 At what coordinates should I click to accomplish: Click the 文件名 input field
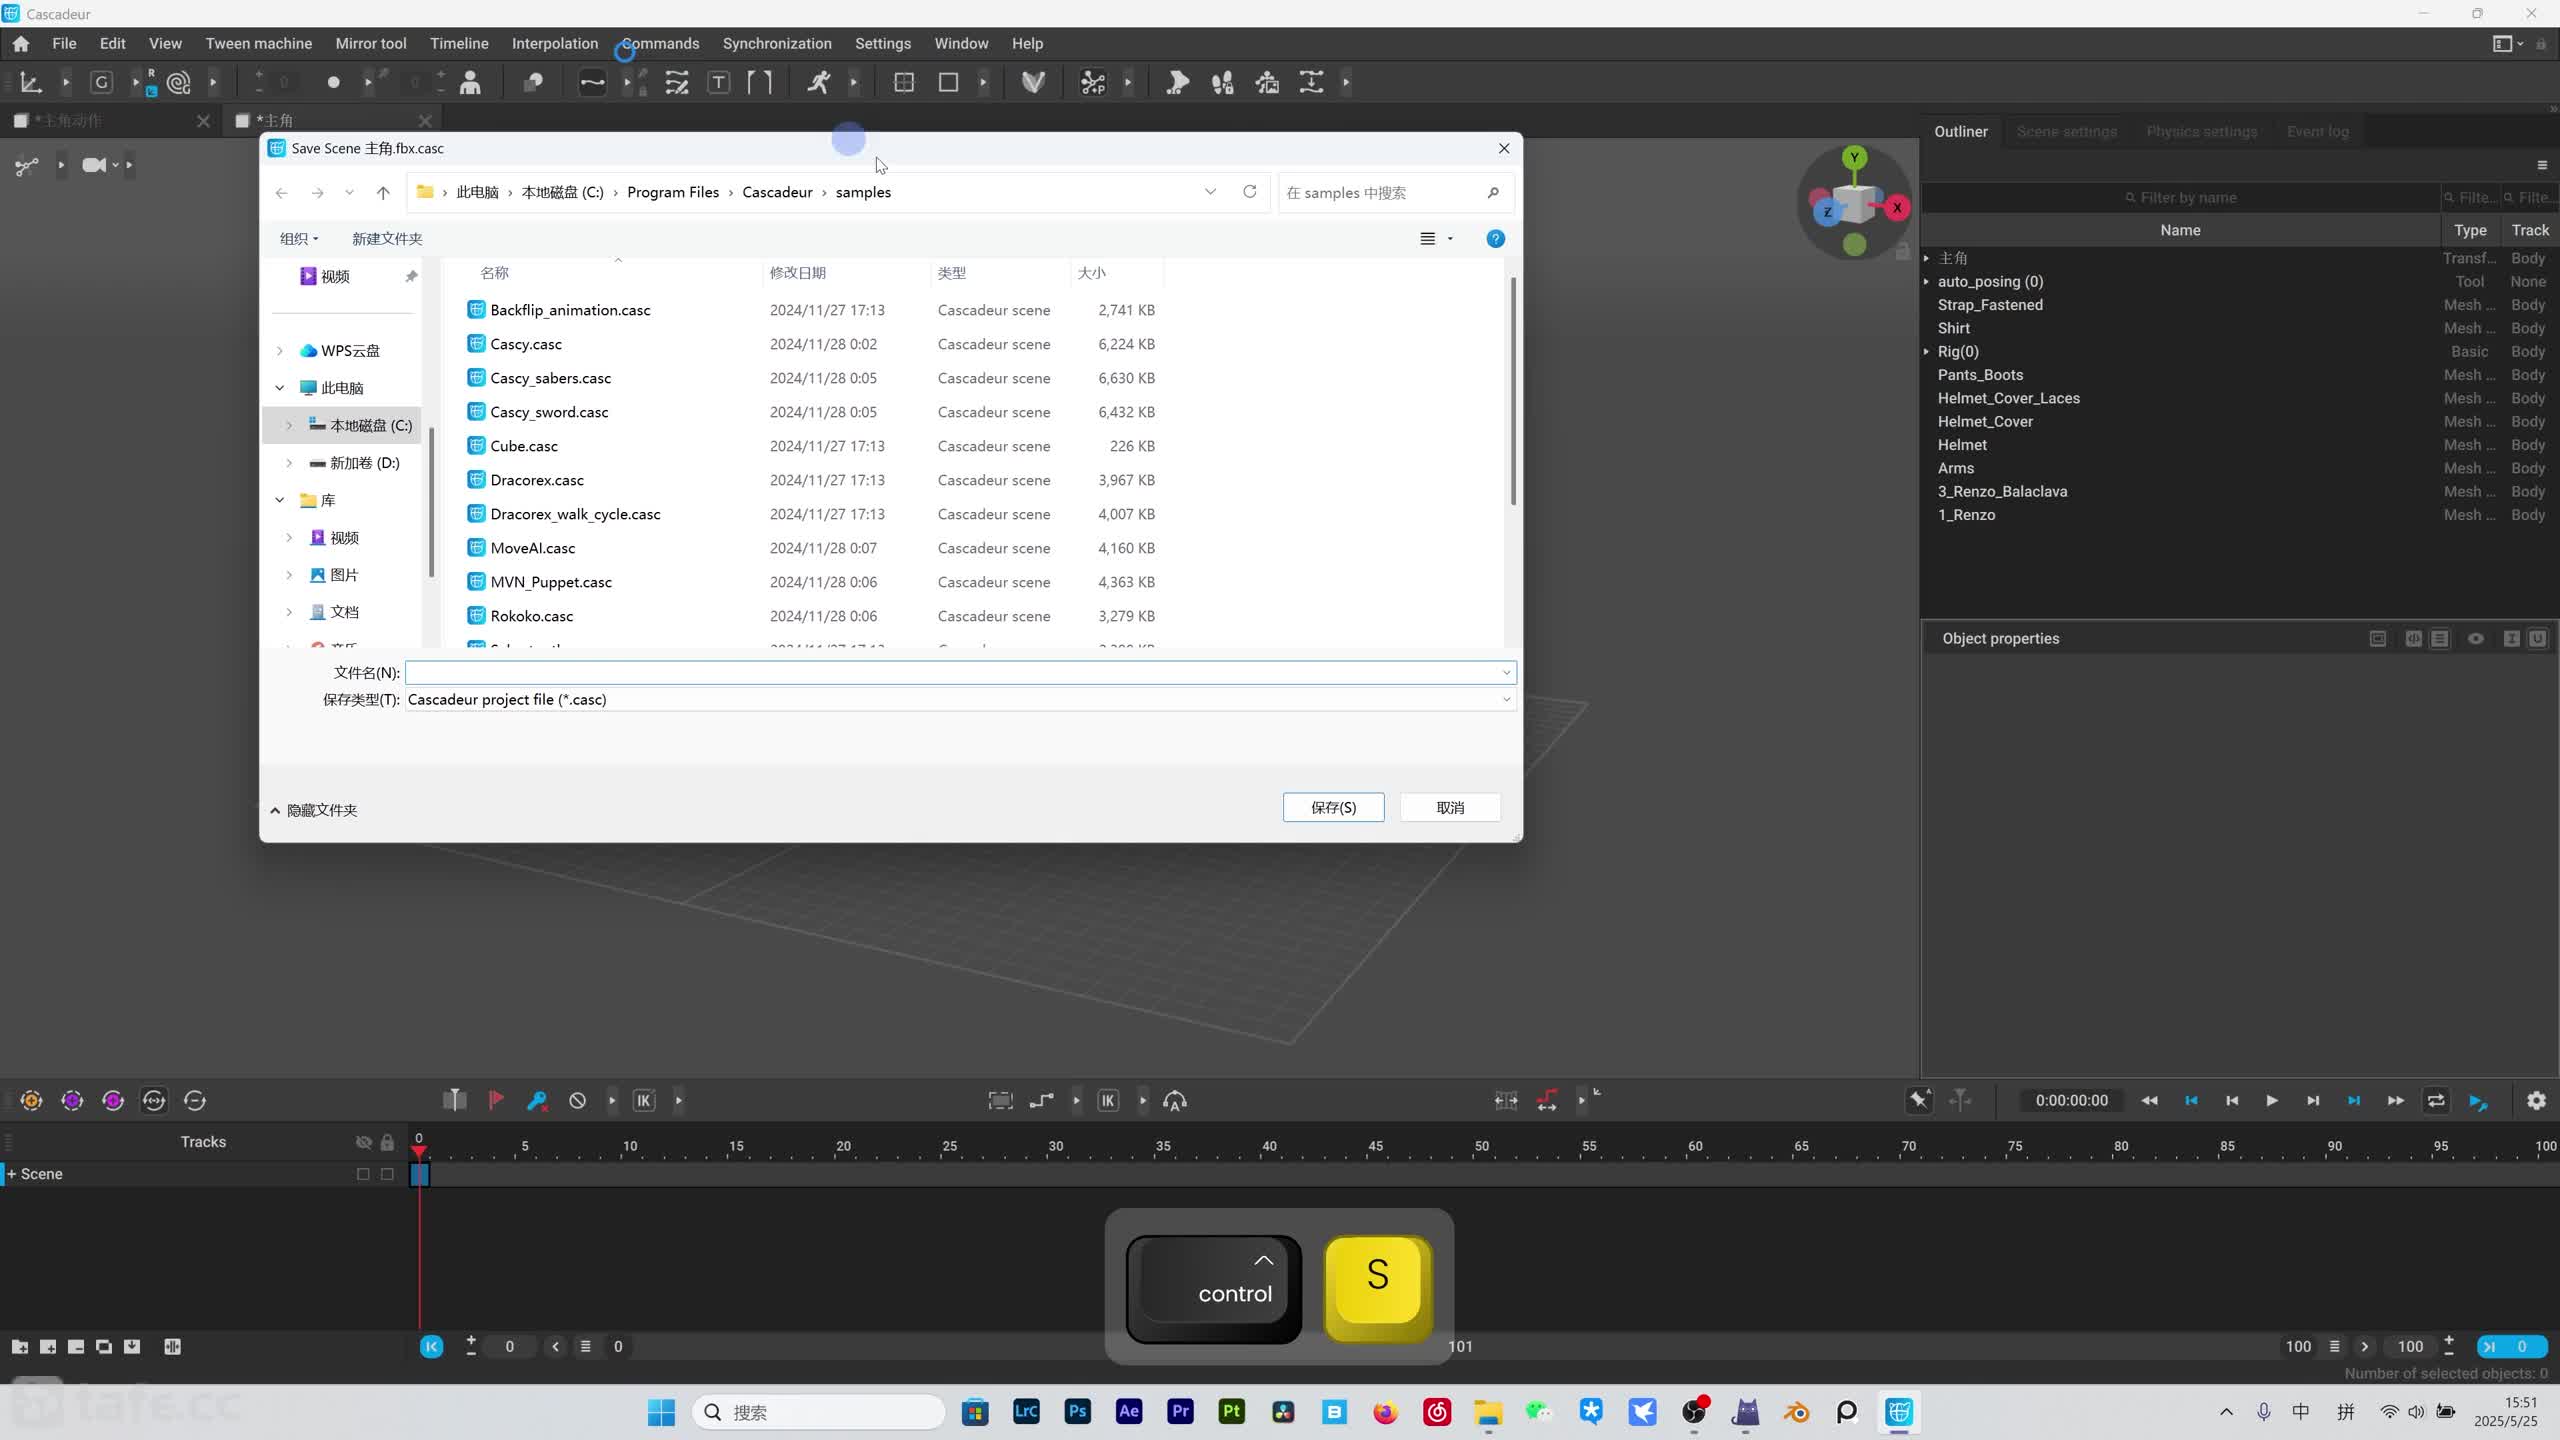(x=960, y=673)
